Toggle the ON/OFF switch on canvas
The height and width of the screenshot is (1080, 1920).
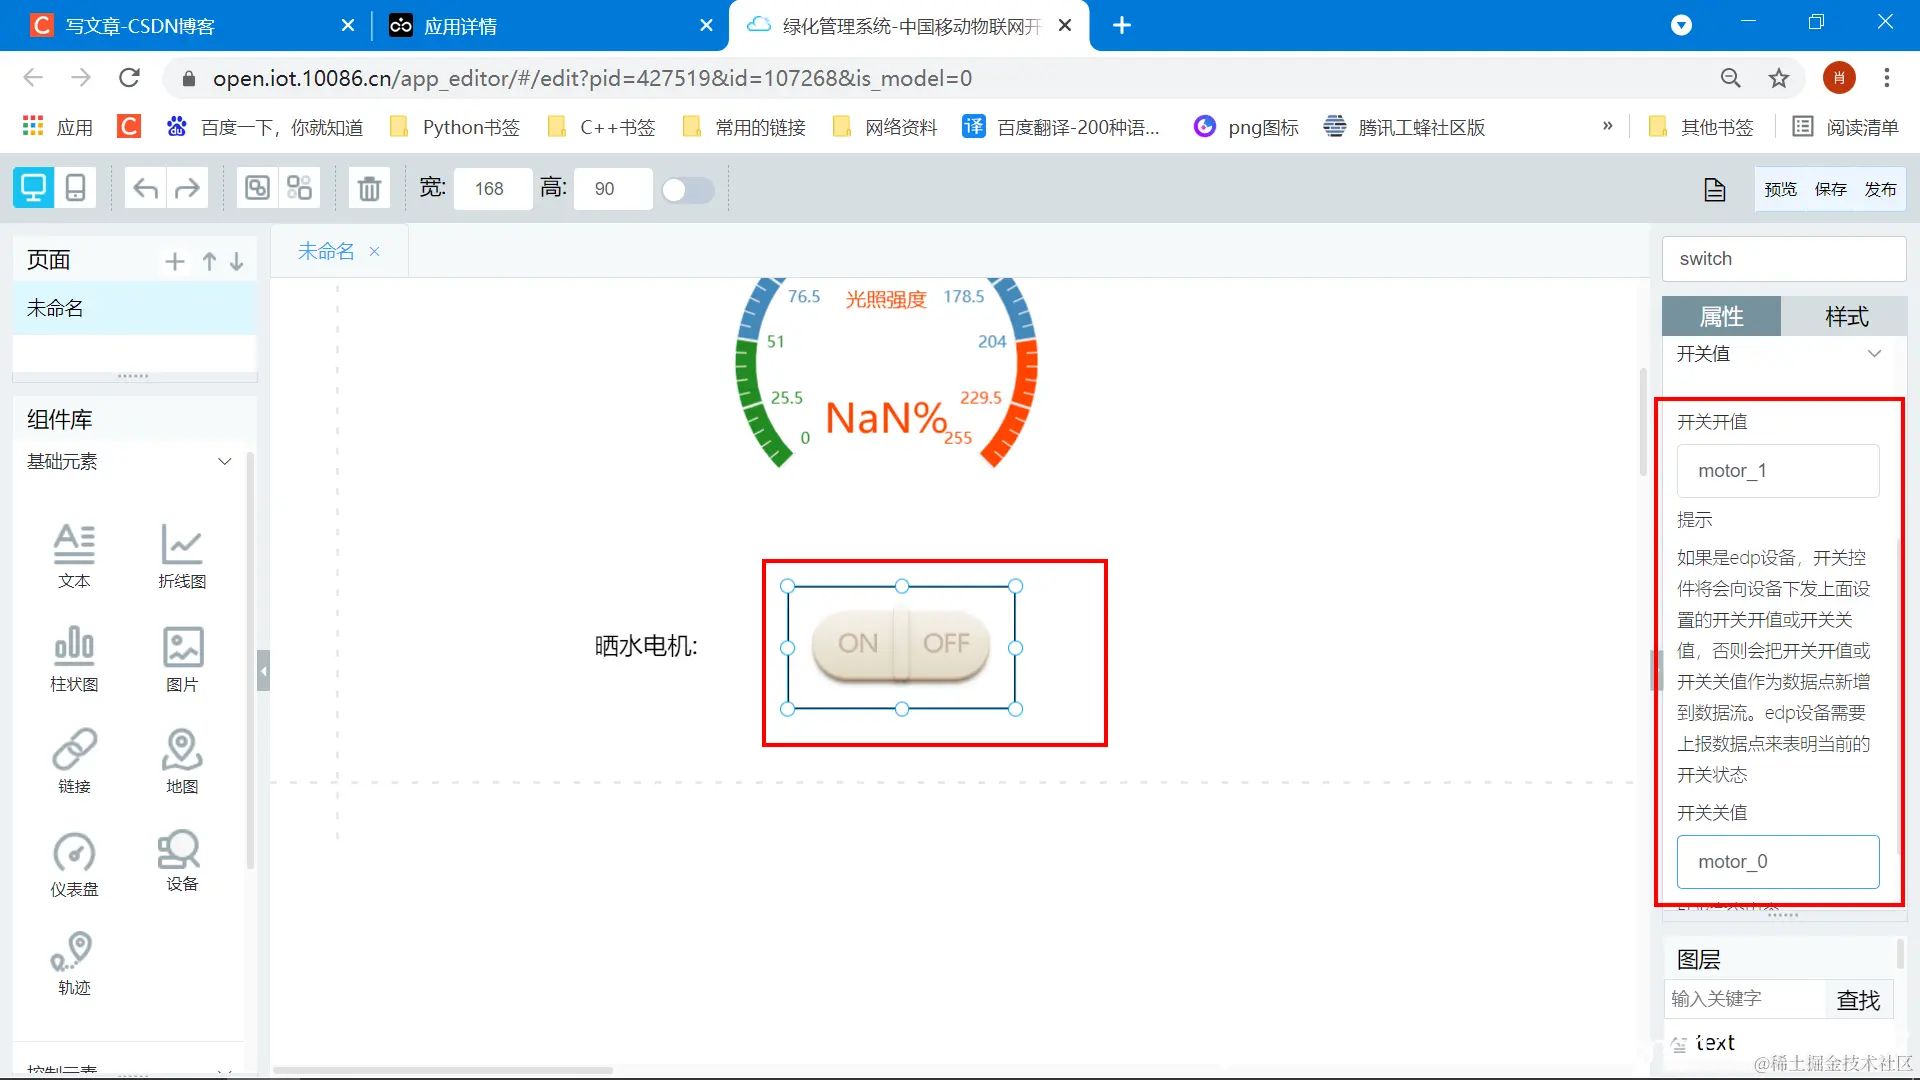tap(900, 645)
